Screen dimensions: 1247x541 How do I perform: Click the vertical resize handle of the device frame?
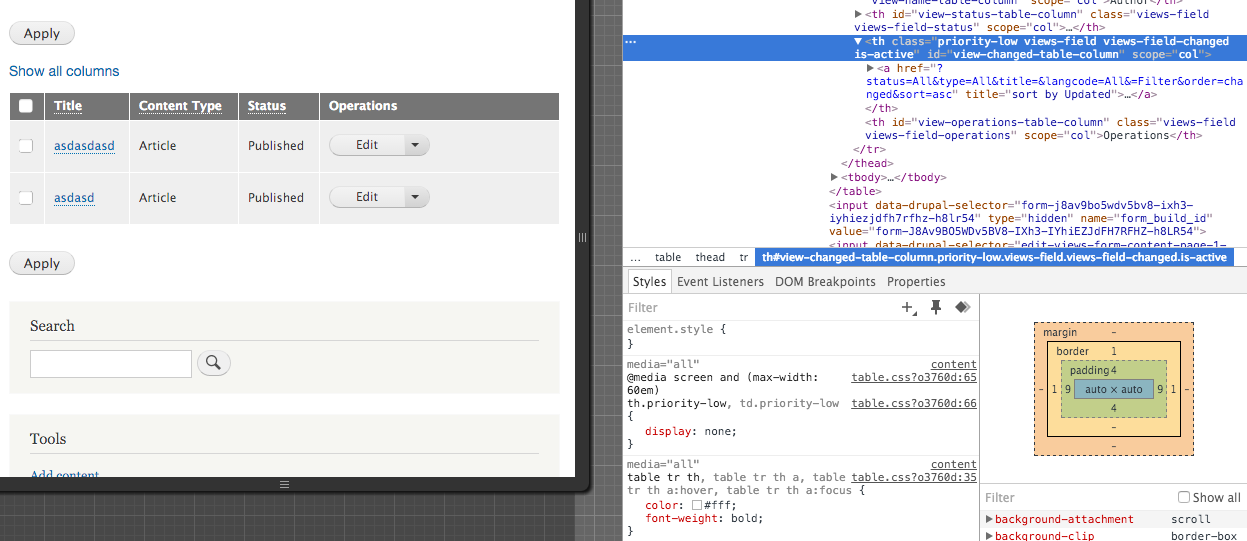tap(583, 237)
